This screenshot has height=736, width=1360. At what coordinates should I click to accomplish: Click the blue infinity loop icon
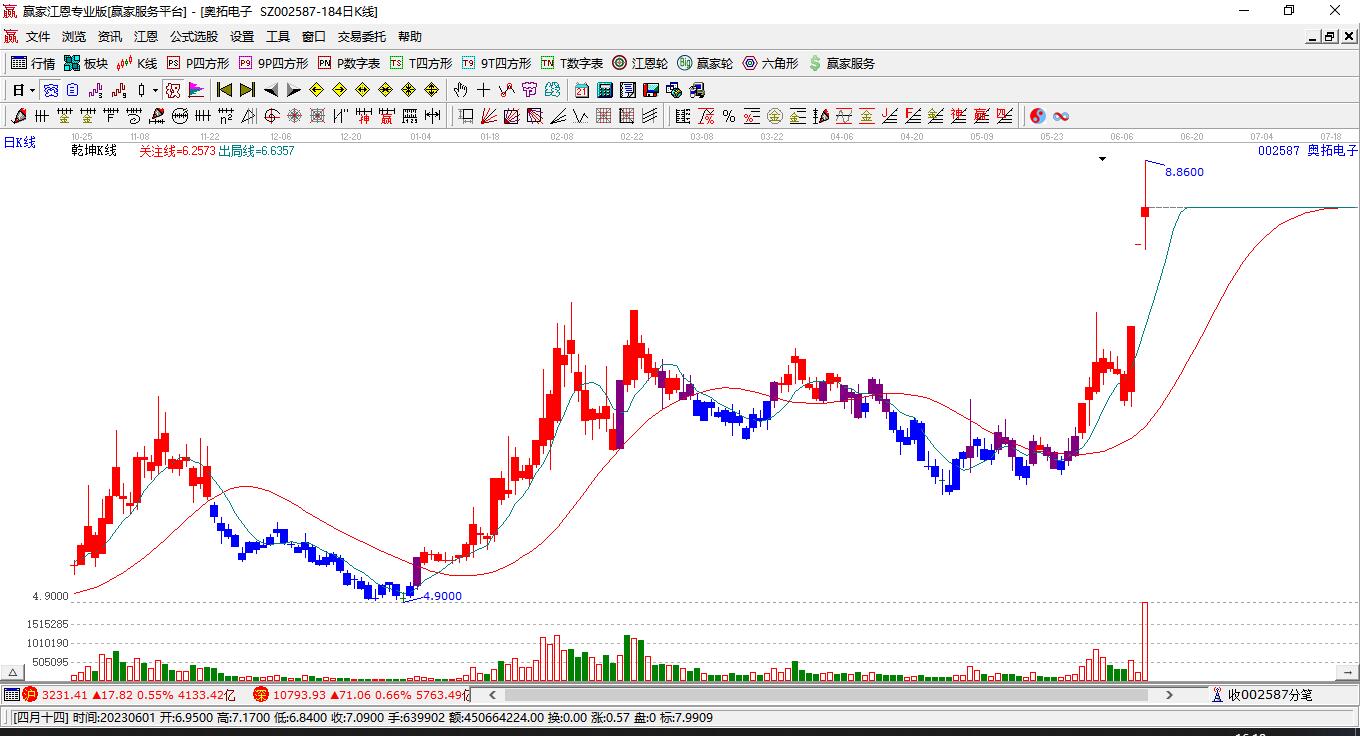(x=1062, y=116)
